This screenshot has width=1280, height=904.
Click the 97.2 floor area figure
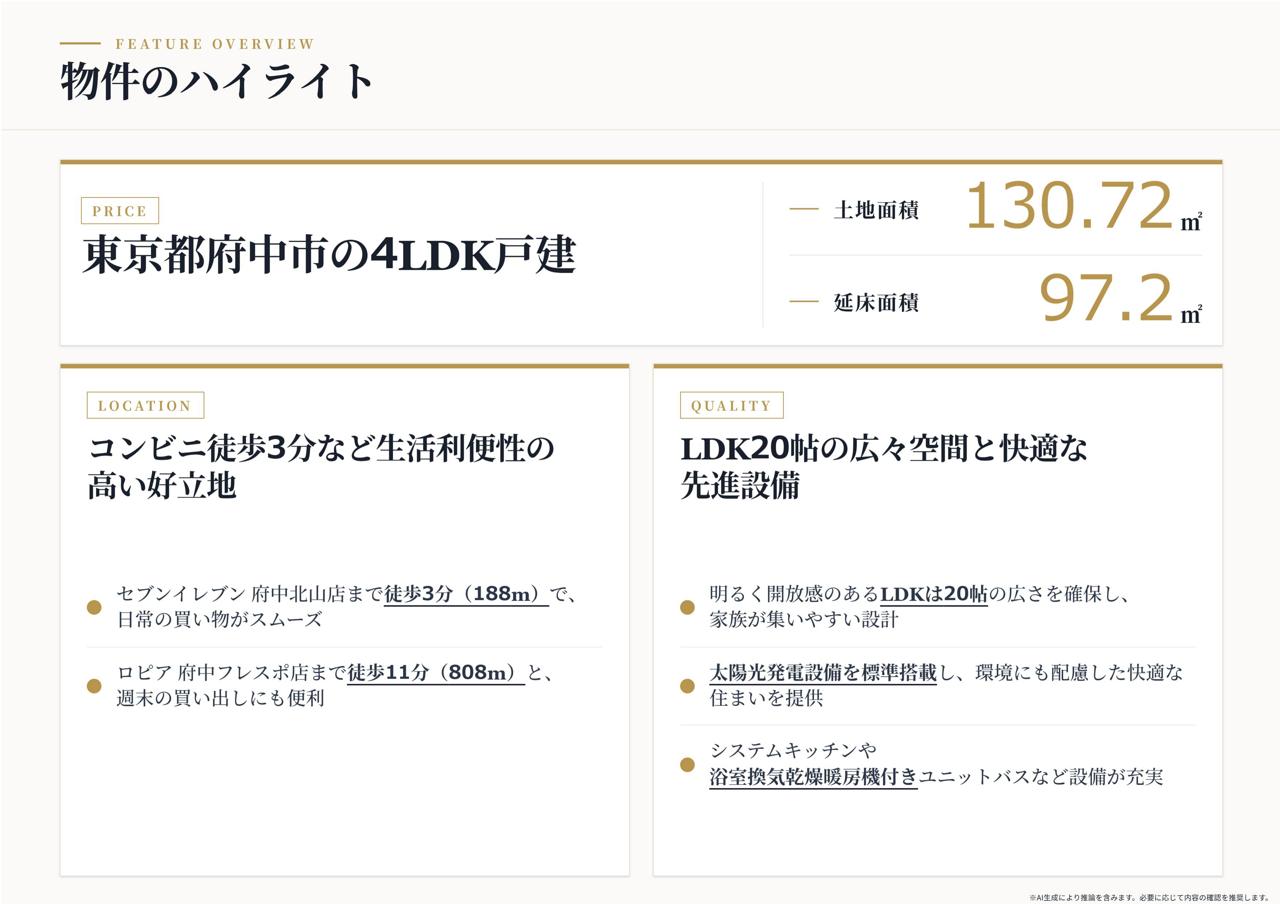click(1105, 298)
